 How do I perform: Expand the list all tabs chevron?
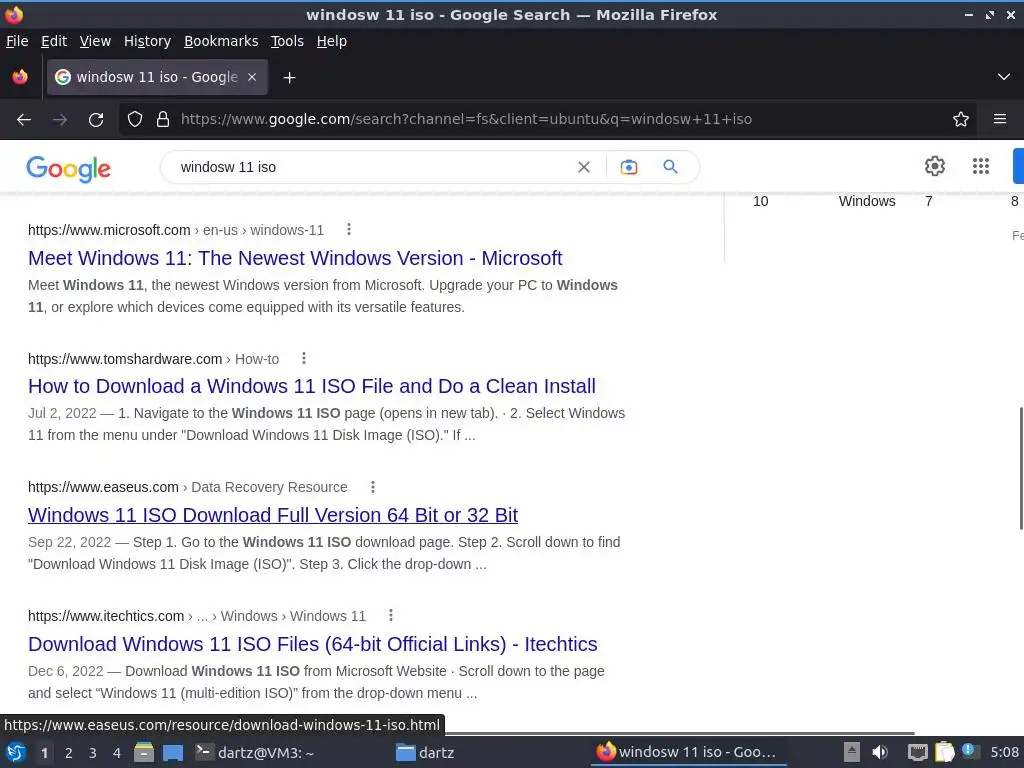pyautogui.click(x=1004, y=77)
